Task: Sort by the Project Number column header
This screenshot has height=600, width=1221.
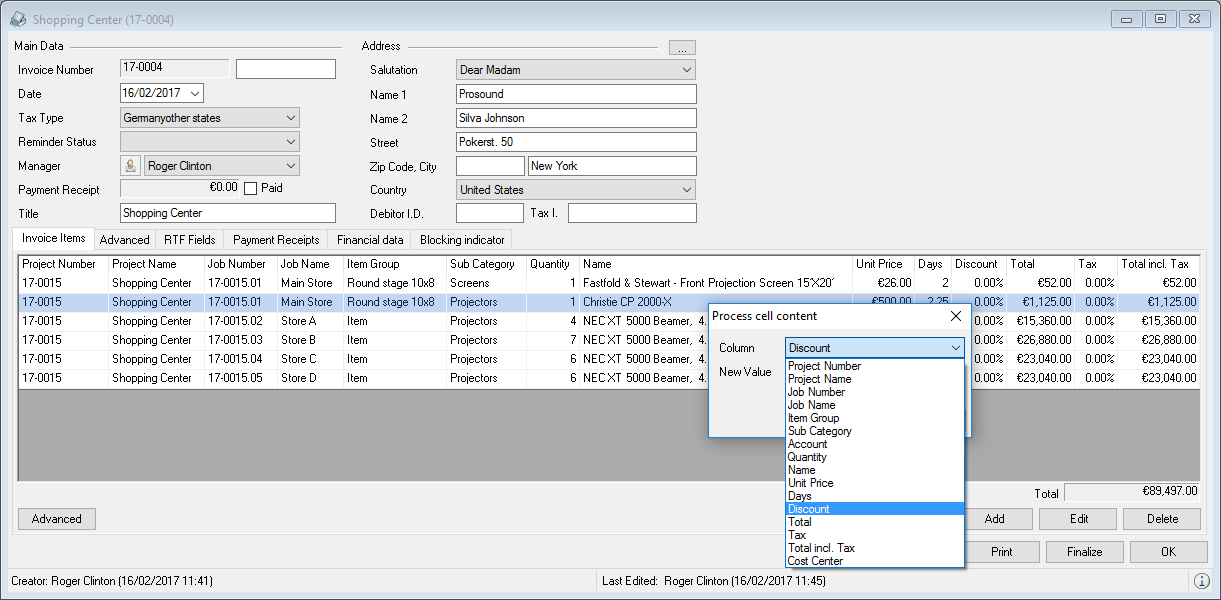Action: point(60,264)
